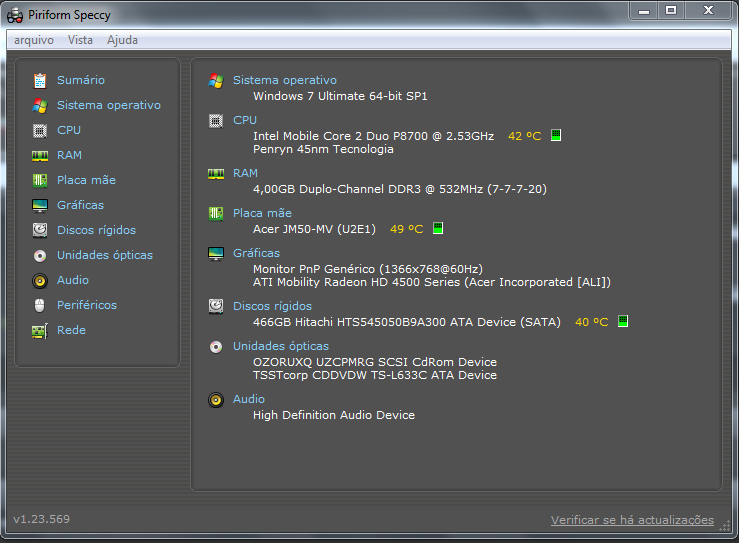Click the Discos rígidos heading in summary
The image size is (739, 543).
272,306
